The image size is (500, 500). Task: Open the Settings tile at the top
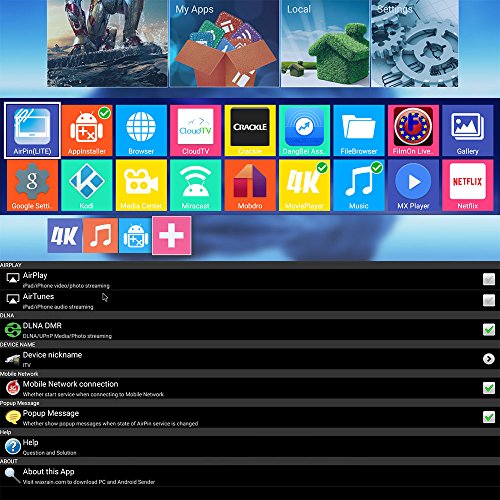coord(415,43)
